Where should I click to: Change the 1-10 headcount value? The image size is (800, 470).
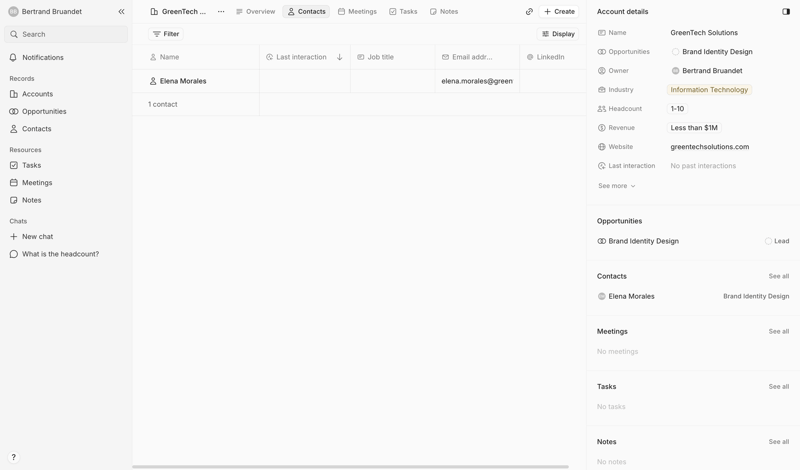pyautogui.click(x=677, y=109)
